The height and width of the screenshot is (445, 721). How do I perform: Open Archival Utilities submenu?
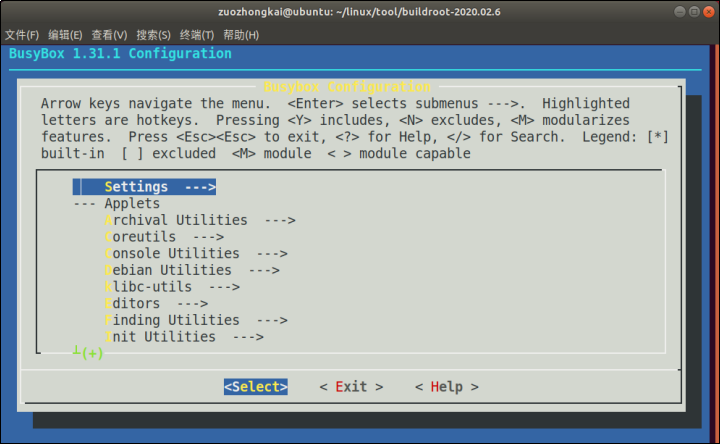200,220
